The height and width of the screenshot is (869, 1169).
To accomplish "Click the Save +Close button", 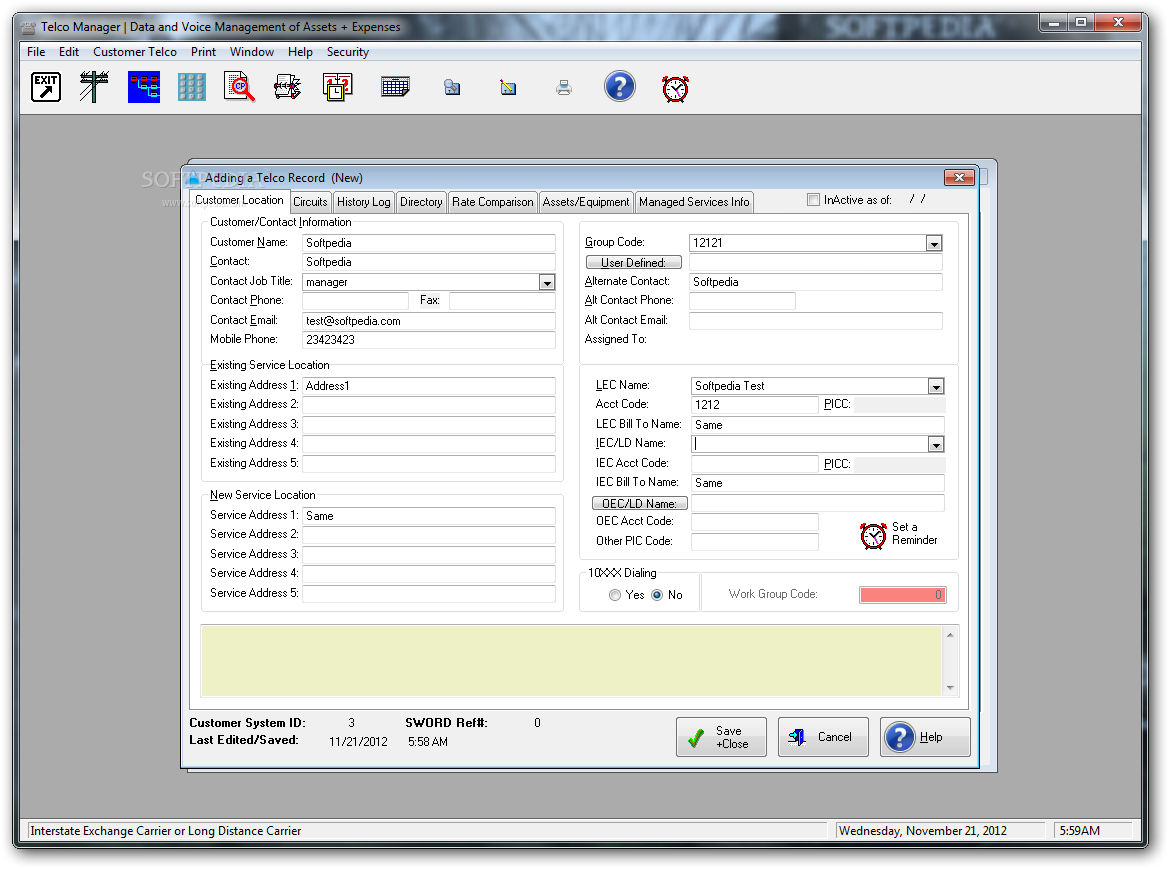I will (x=721, y=737).
